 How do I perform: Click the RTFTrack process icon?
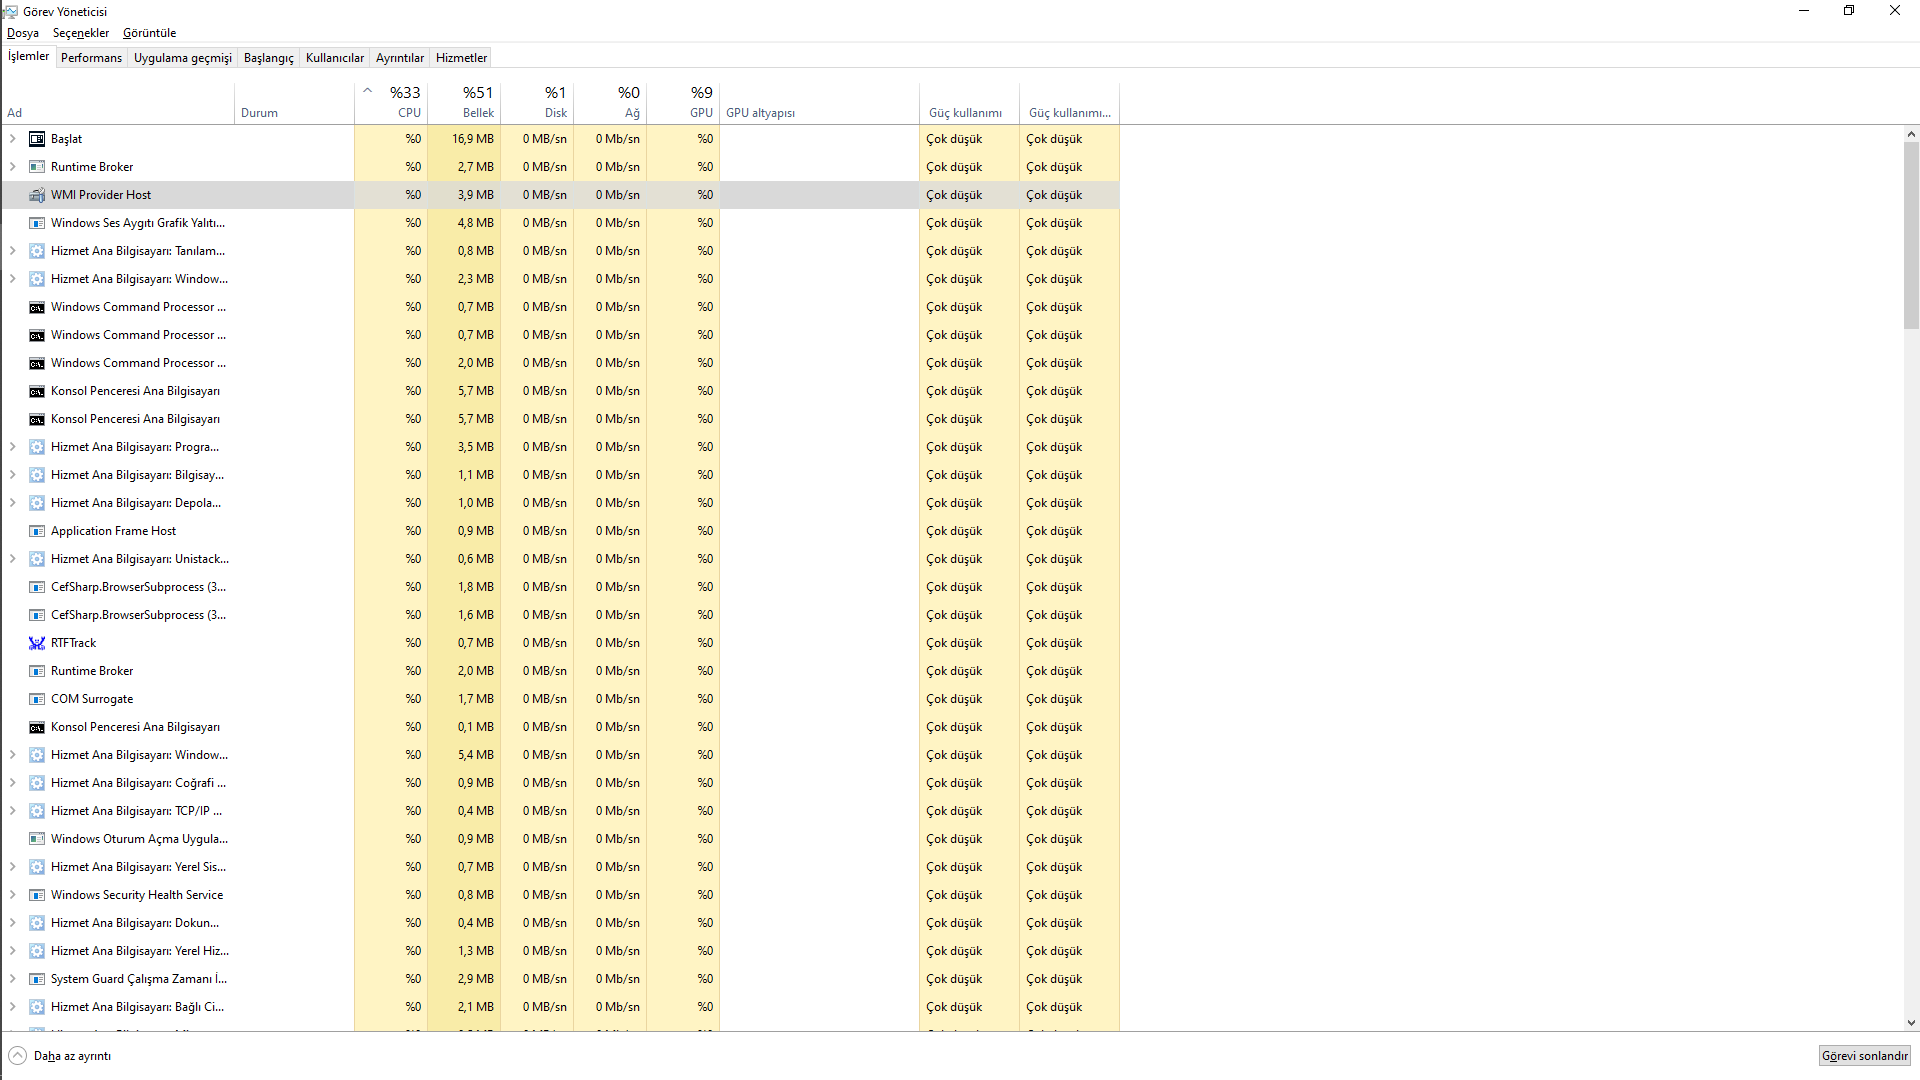tap(37, 643)
